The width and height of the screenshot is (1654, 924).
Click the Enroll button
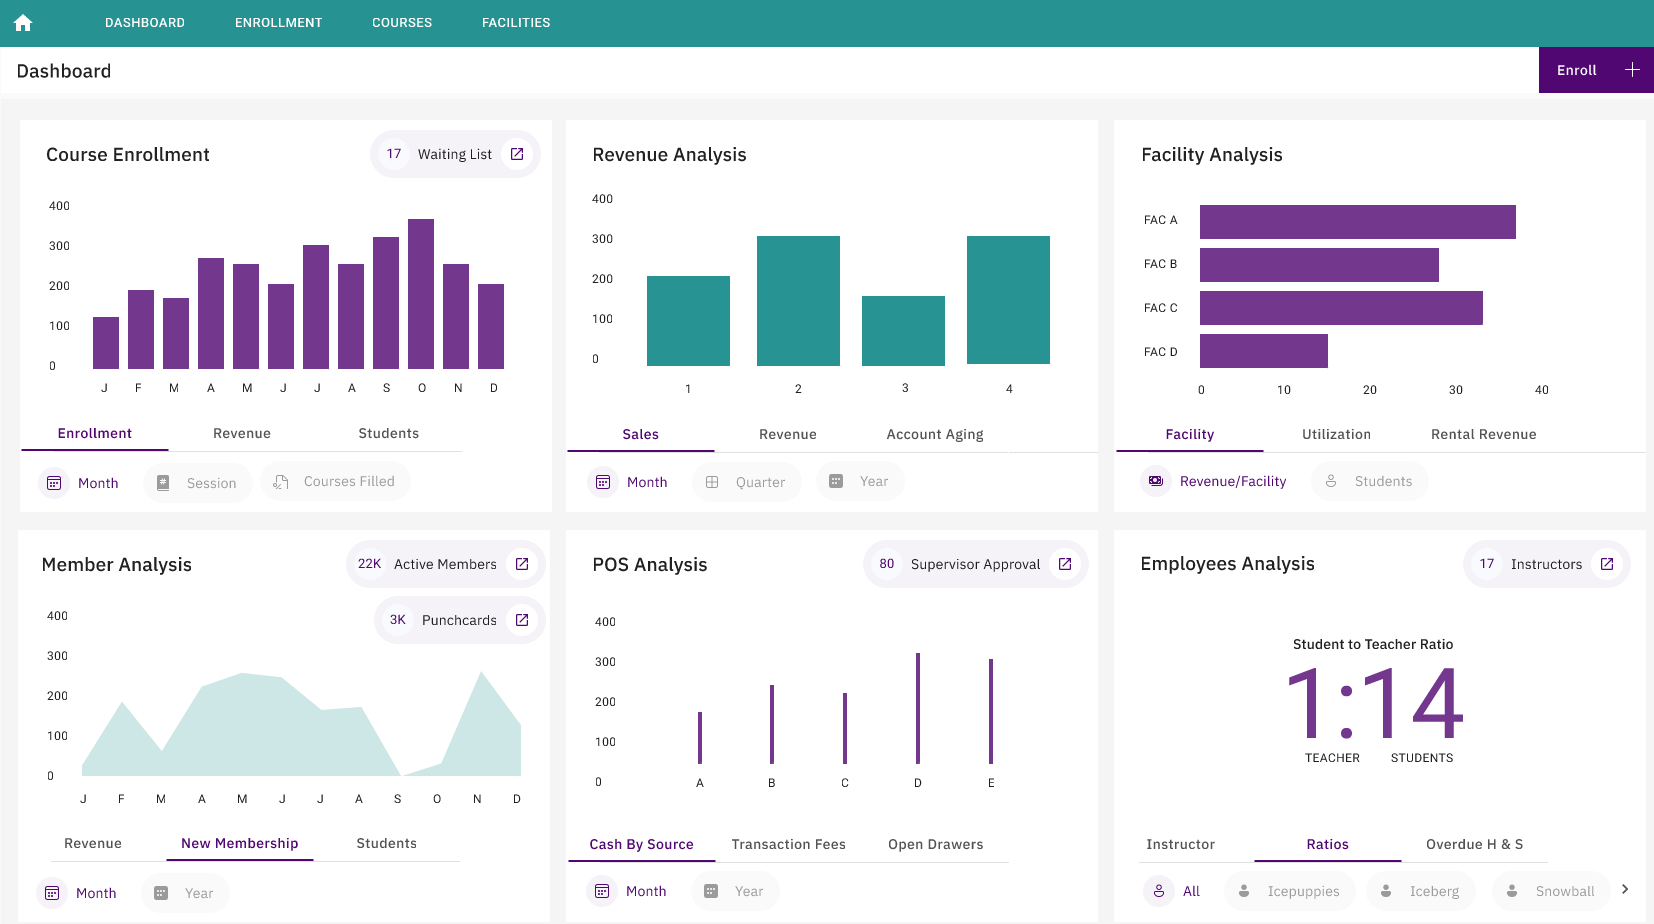1577,70
